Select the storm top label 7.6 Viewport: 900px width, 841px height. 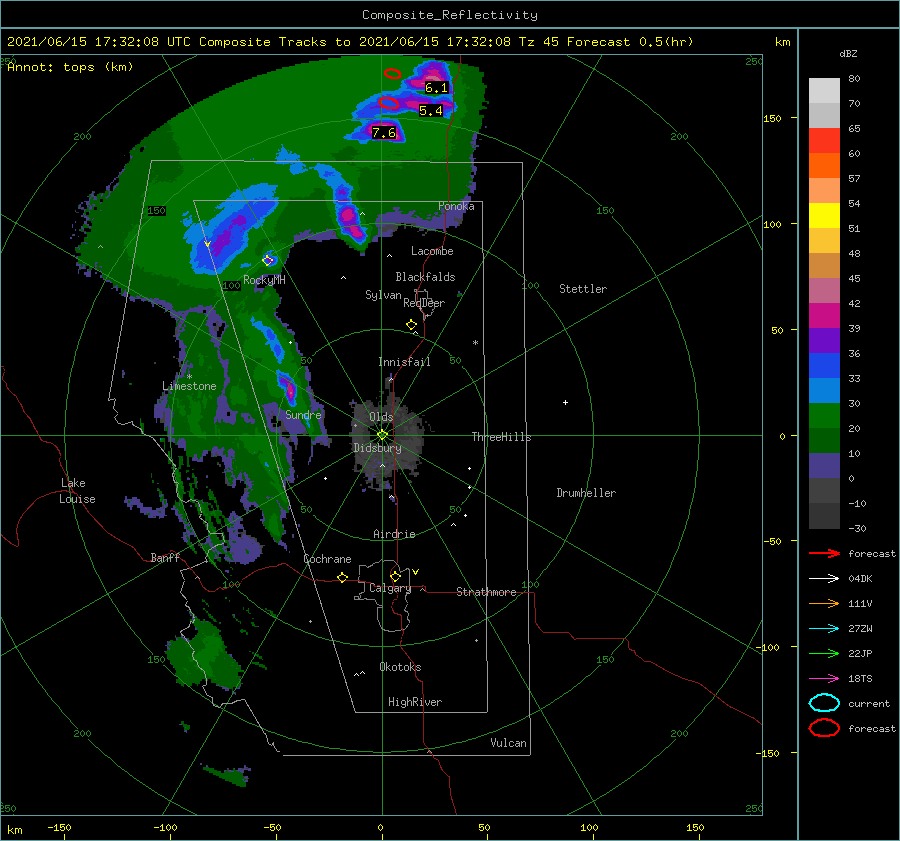383,133
